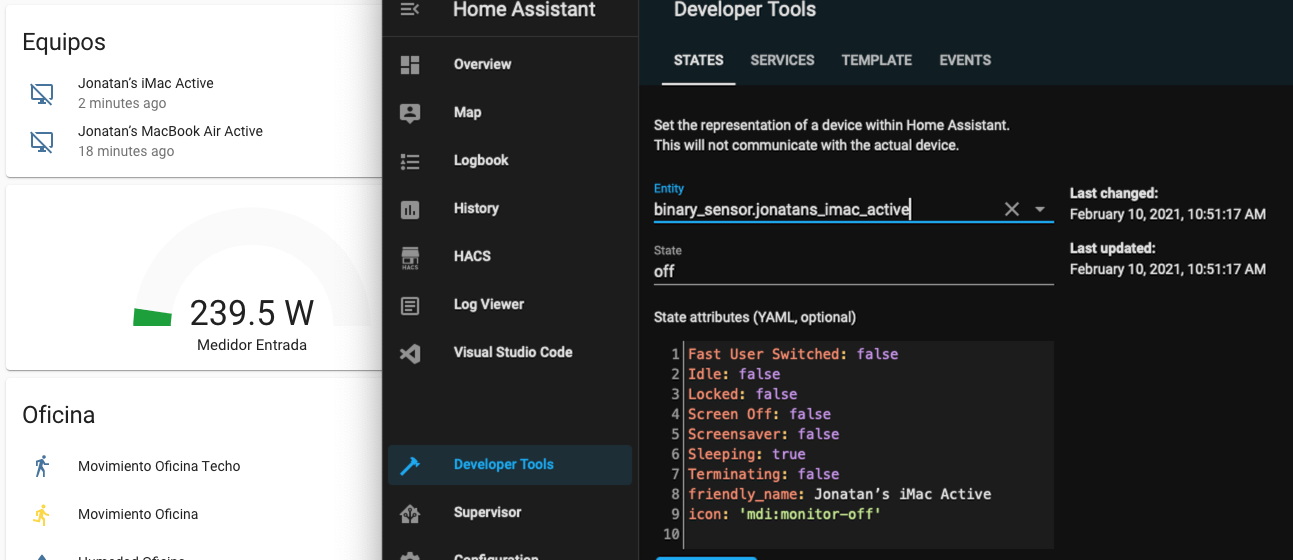Open Overview in the sidebar
The image size is (1293, 560).
pos(510,64)
